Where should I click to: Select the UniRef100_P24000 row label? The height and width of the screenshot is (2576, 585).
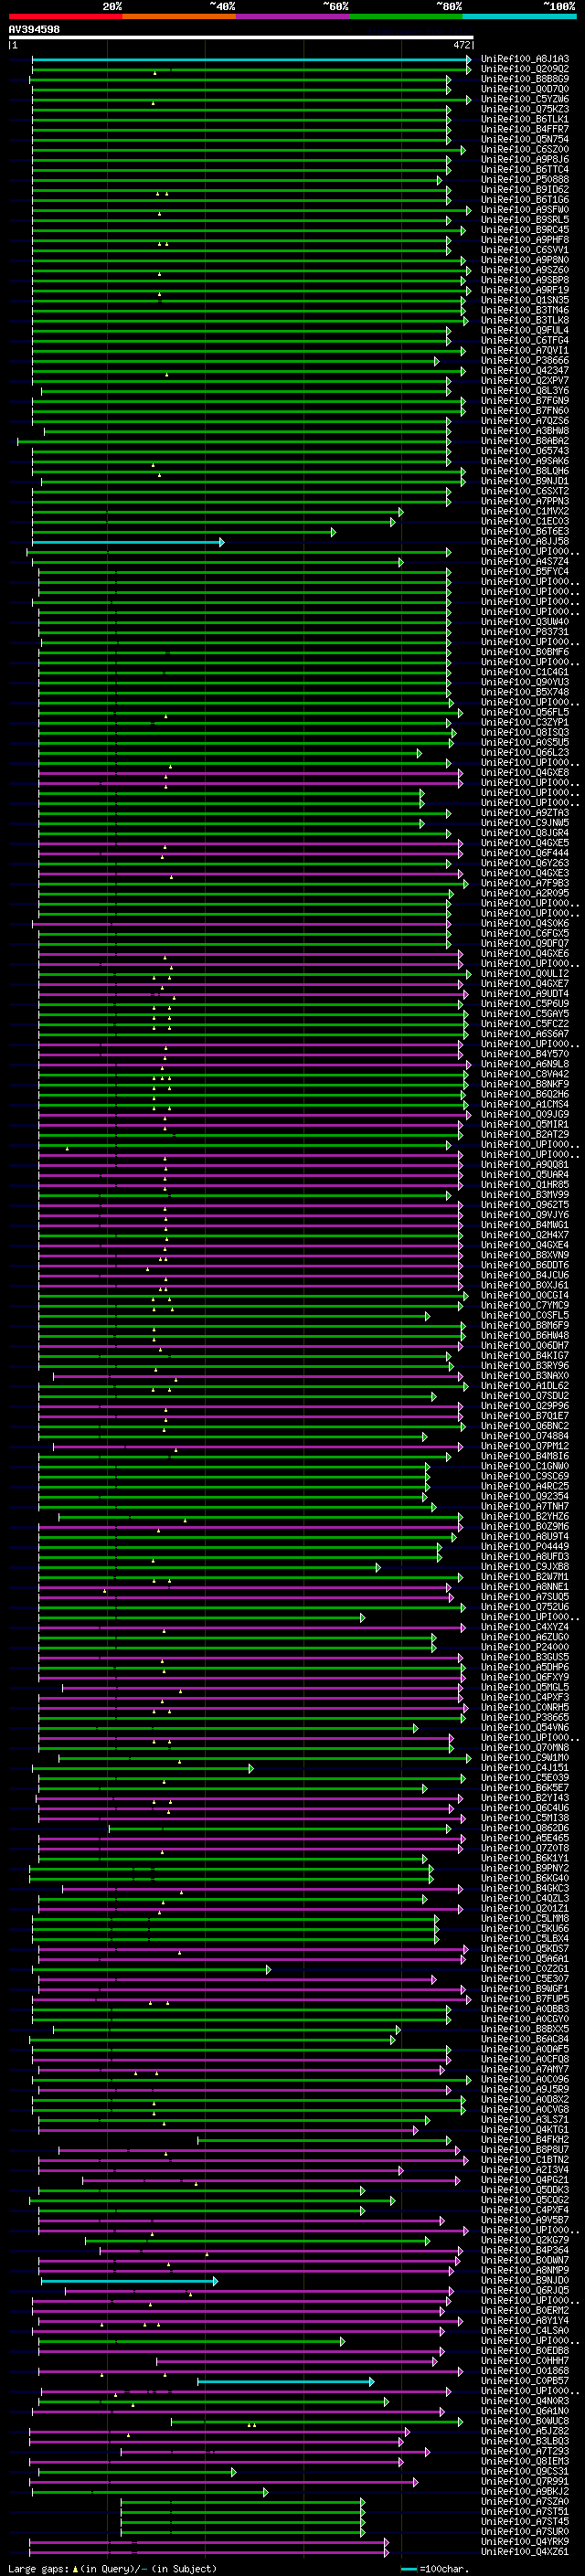click(525, 1647)
